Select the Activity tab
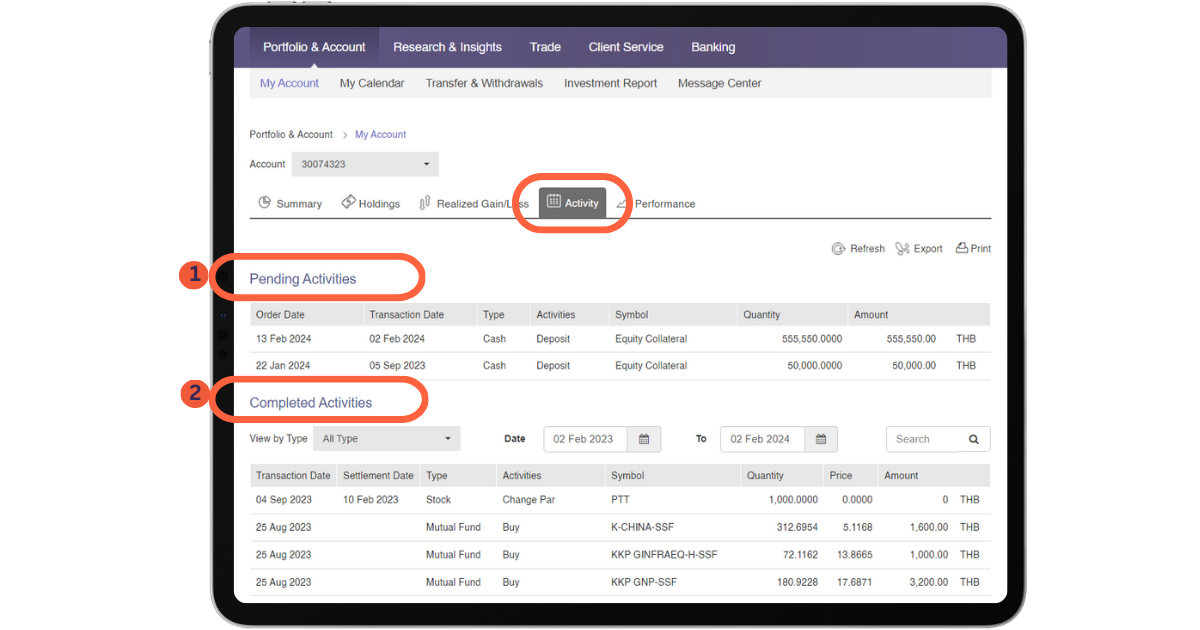The image size is (1200, 630). [x=572, y=203]
